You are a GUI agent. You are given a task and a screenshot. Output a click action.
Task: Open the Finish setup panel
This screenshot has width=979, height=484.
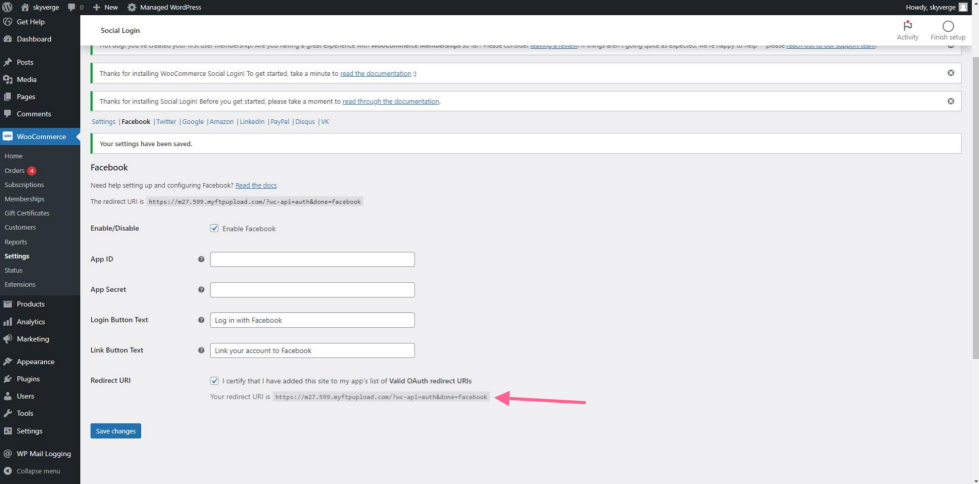(x=948, y=31)
